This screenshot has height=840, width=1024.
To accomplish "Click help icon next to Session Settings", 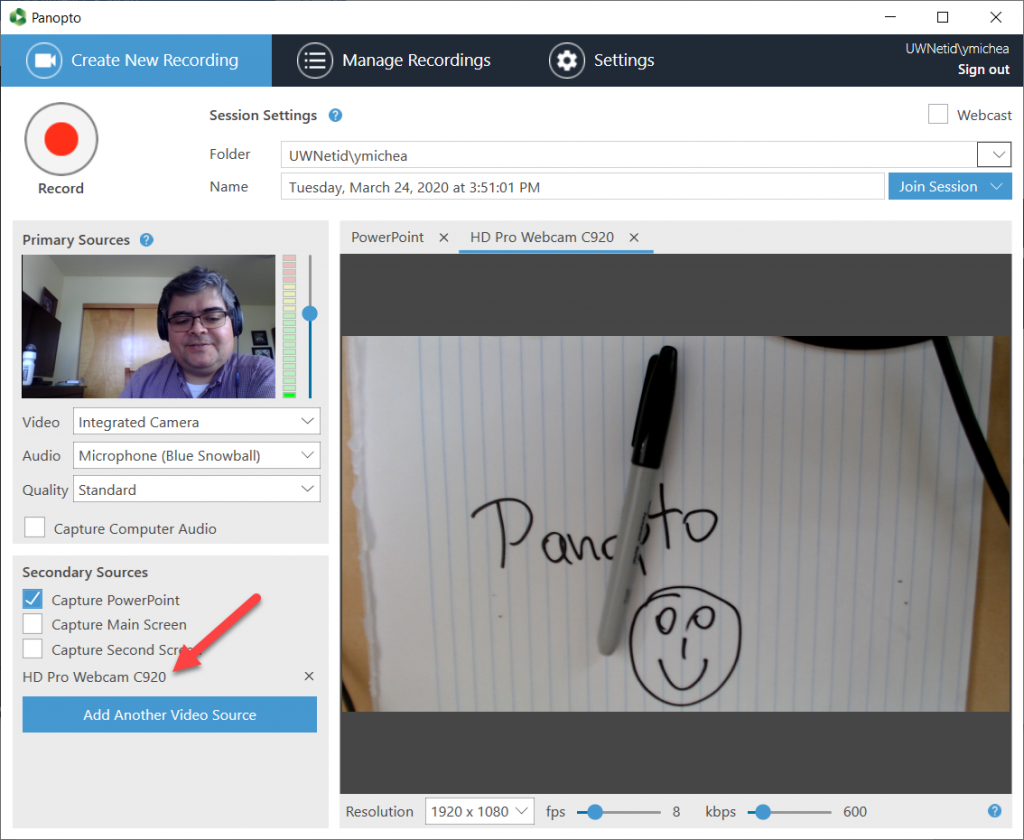I will point(336,115).
